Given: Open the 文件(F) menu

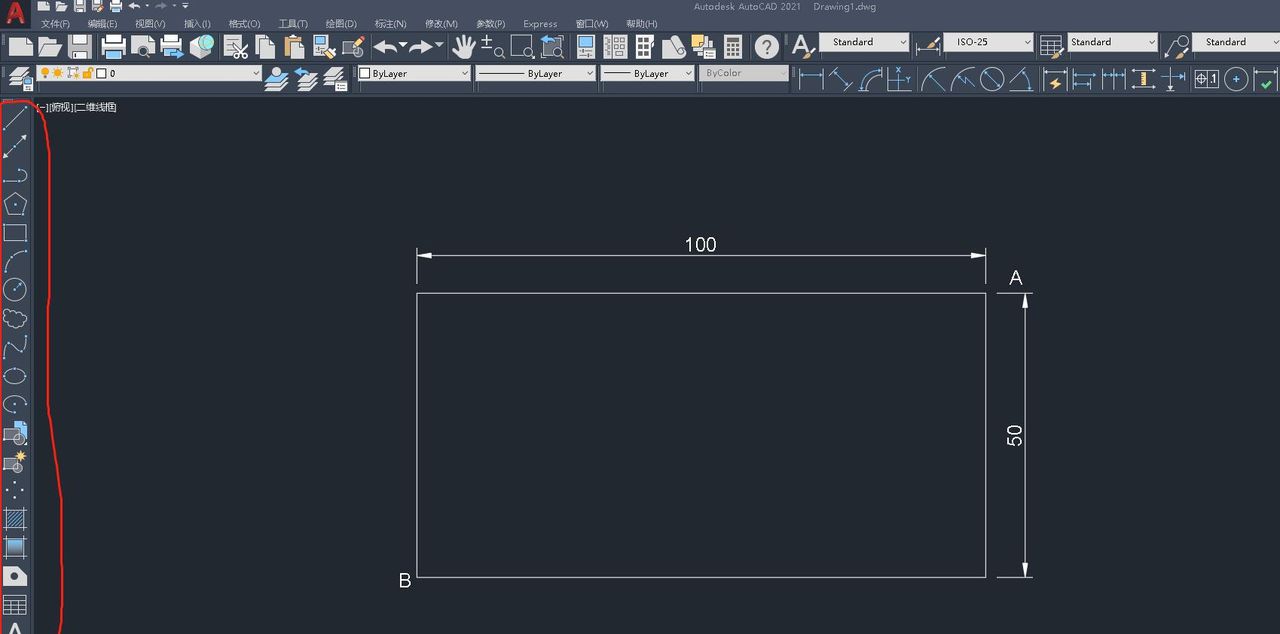Looking at the screenshot, I should pyautogui.click(x=55, y=24).
